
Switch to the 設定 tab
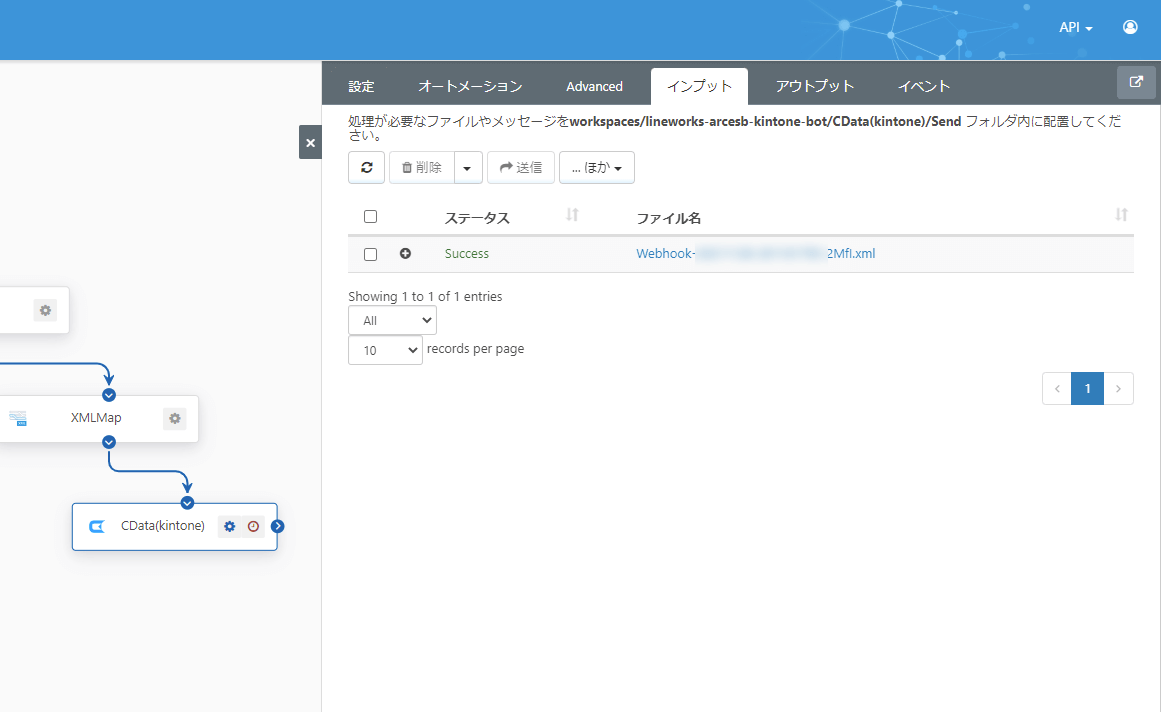click(361, 87)
